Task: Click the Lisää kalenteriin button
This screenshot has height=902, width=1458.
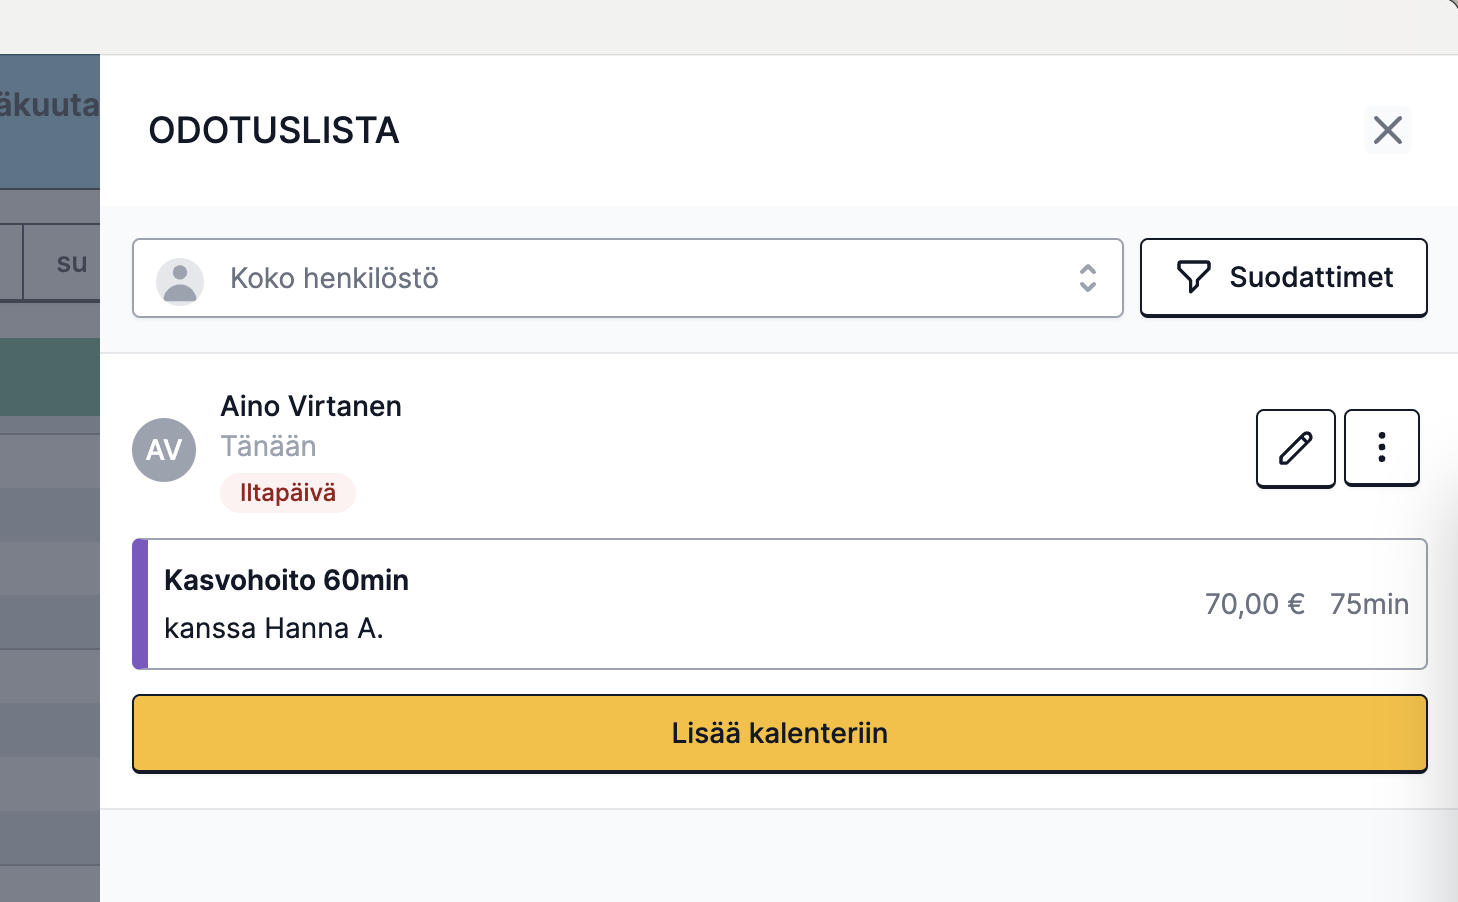Action: click(x=779, y=733)
